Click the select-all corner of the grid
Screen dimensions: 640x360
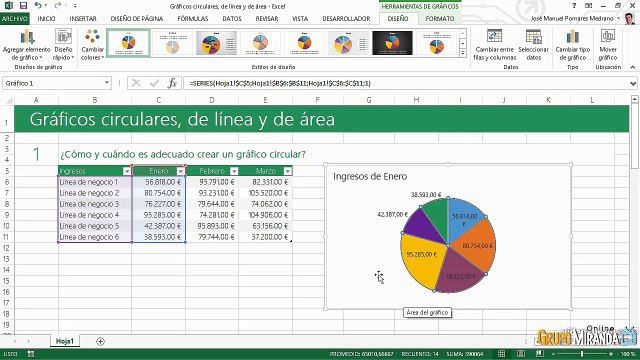(x=8, y=100)
